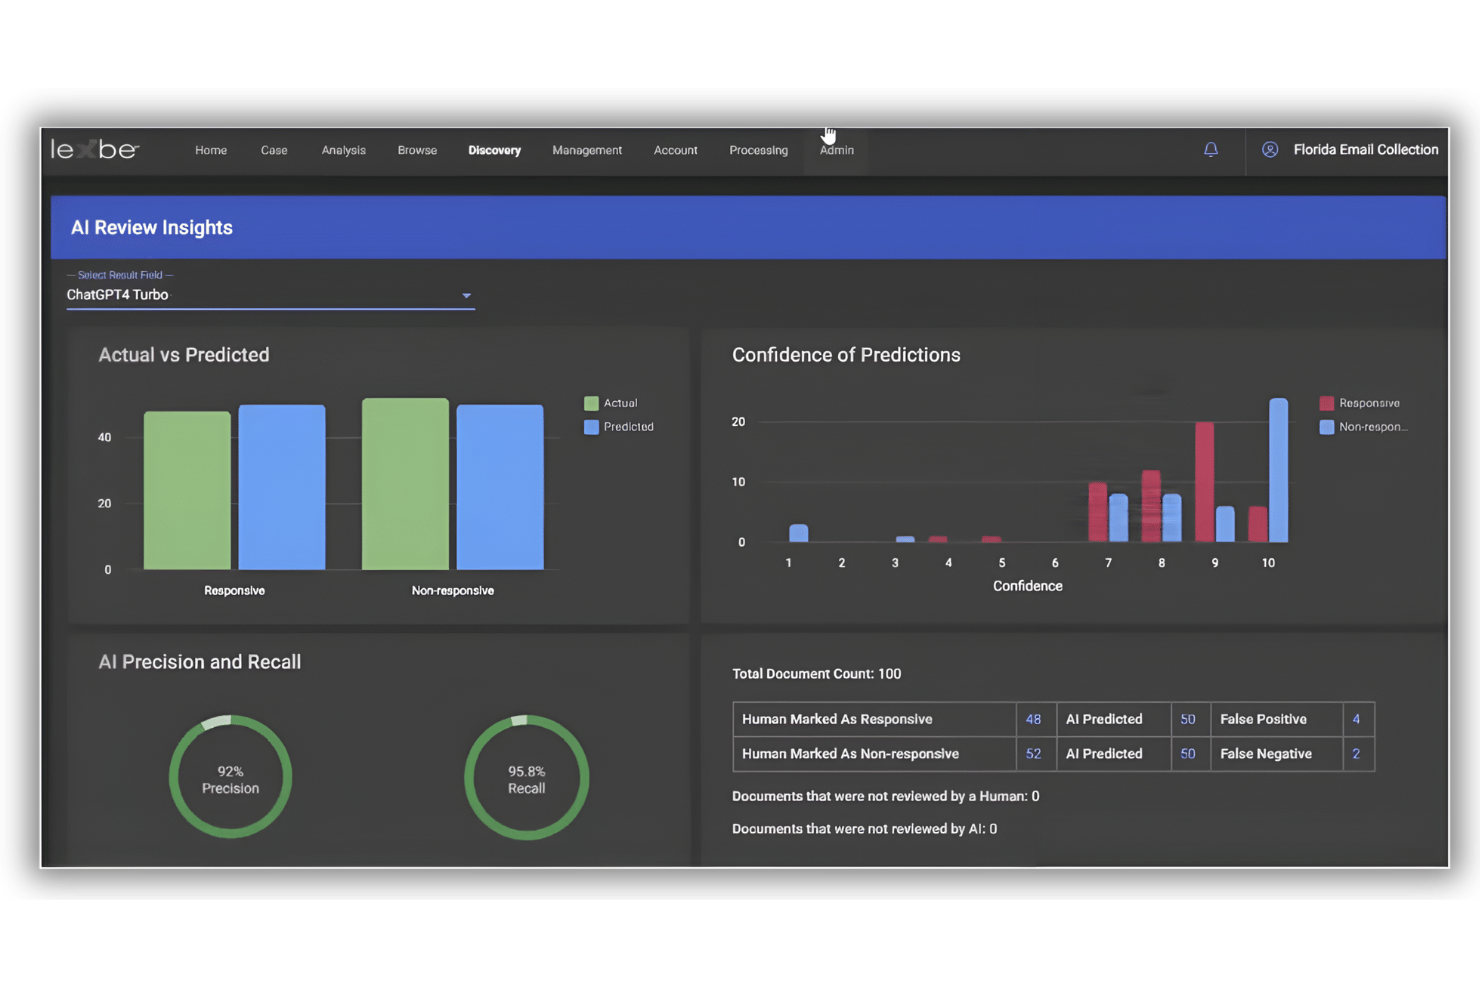Open the Processing menu

[x=758, y=151]
